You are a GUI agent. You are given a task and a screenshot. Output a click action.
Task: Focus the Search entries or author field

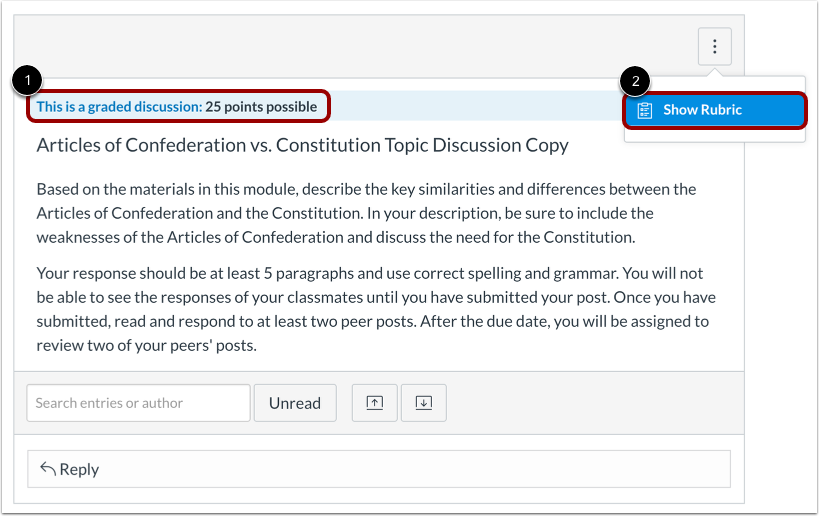coord(138,403)
